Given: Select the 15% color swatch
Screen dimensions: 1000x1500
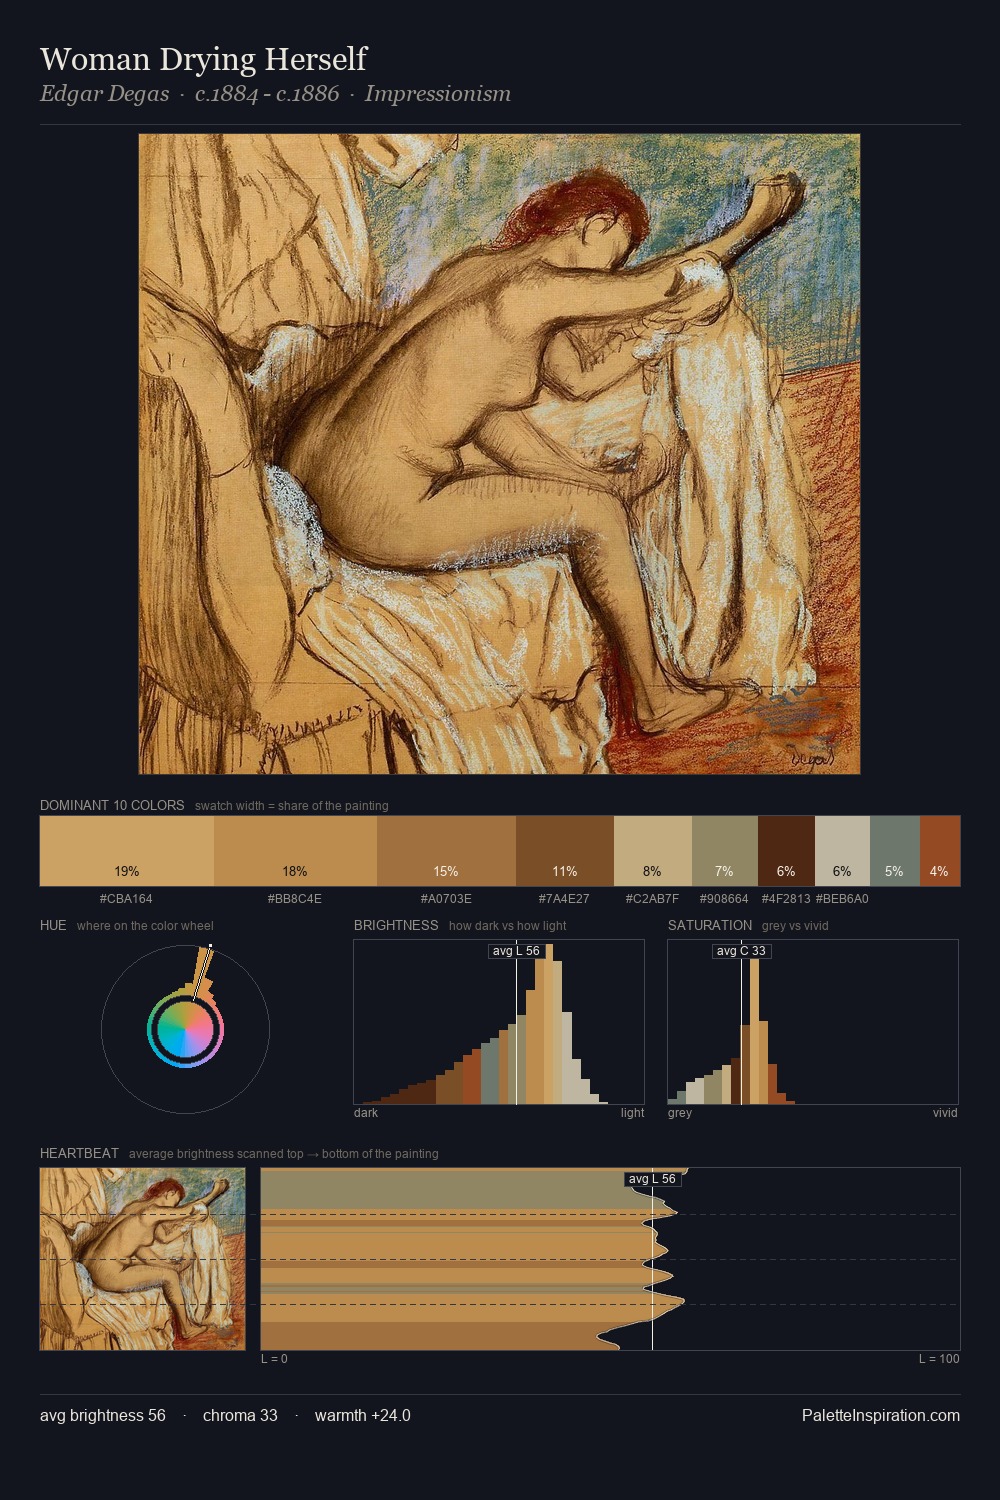Looking at the screenshot, I should (446, 851).
